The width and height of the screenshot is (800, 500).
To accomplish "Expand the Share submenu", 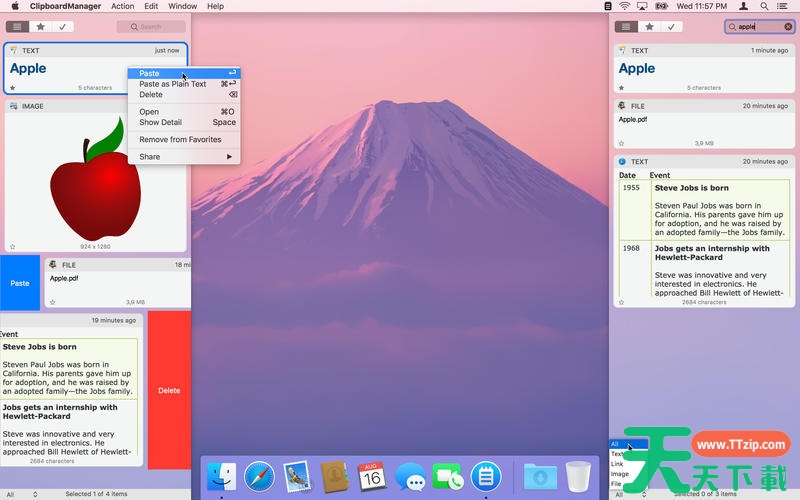I will coord(184,157).
